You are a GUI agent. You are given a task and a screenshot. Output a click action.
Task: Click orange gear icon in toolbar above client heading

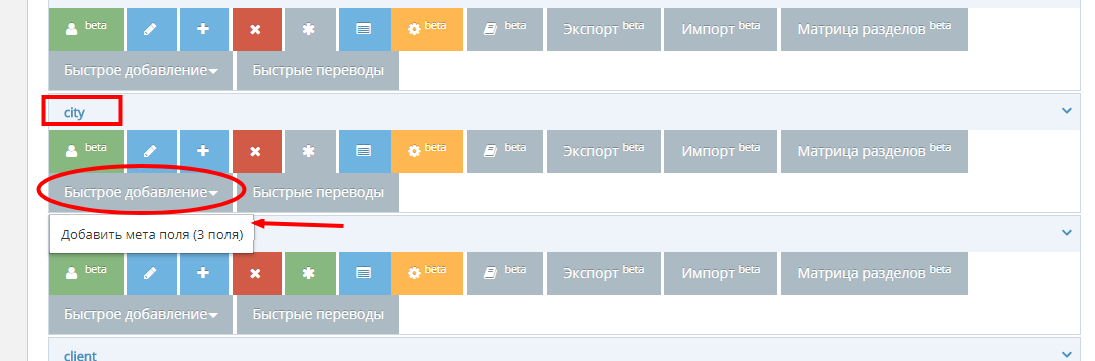427,274
